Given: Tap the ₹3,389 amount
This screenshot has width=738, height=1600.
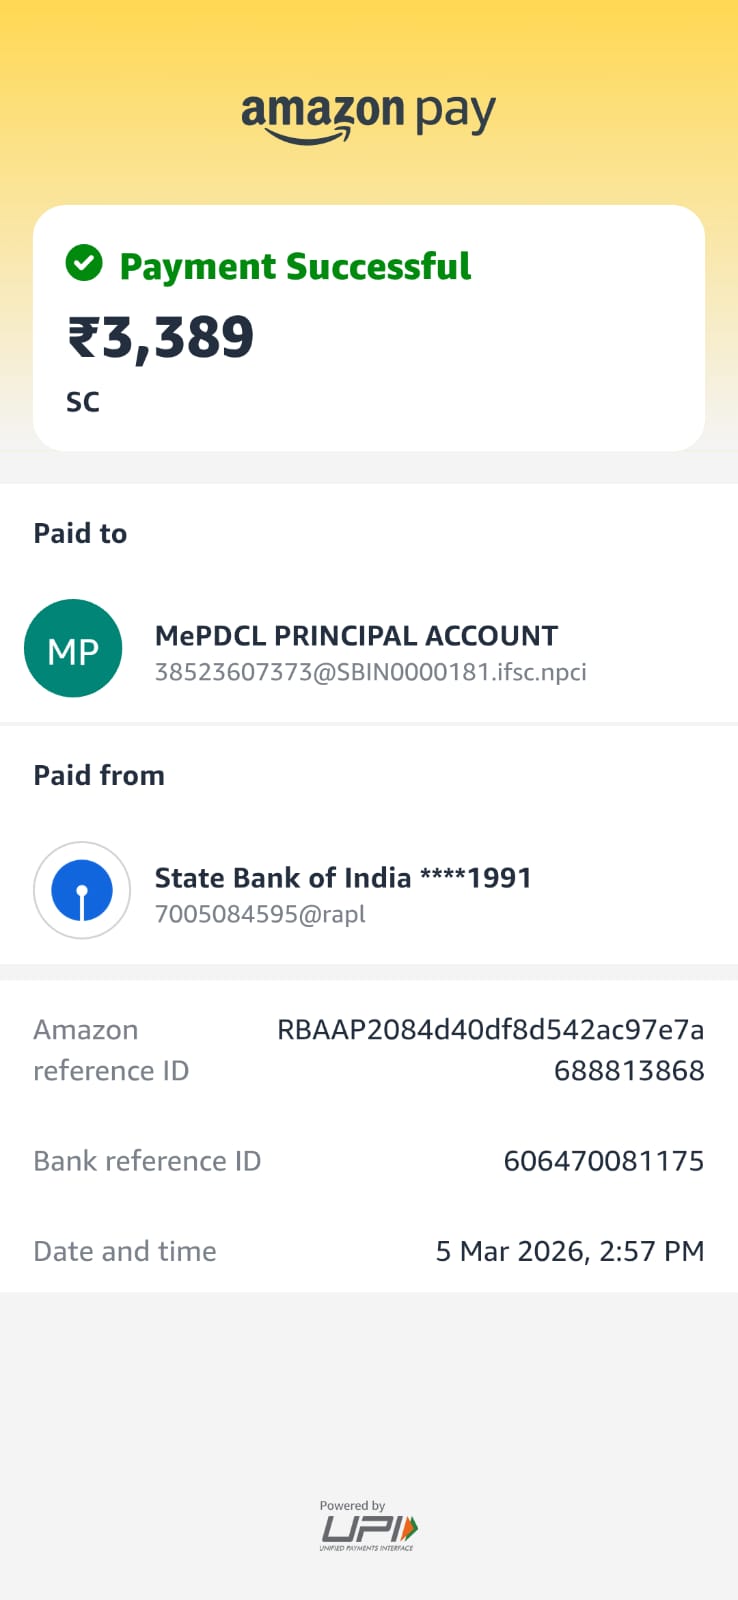Looking at the screenshot, I should tap(161, 337).
